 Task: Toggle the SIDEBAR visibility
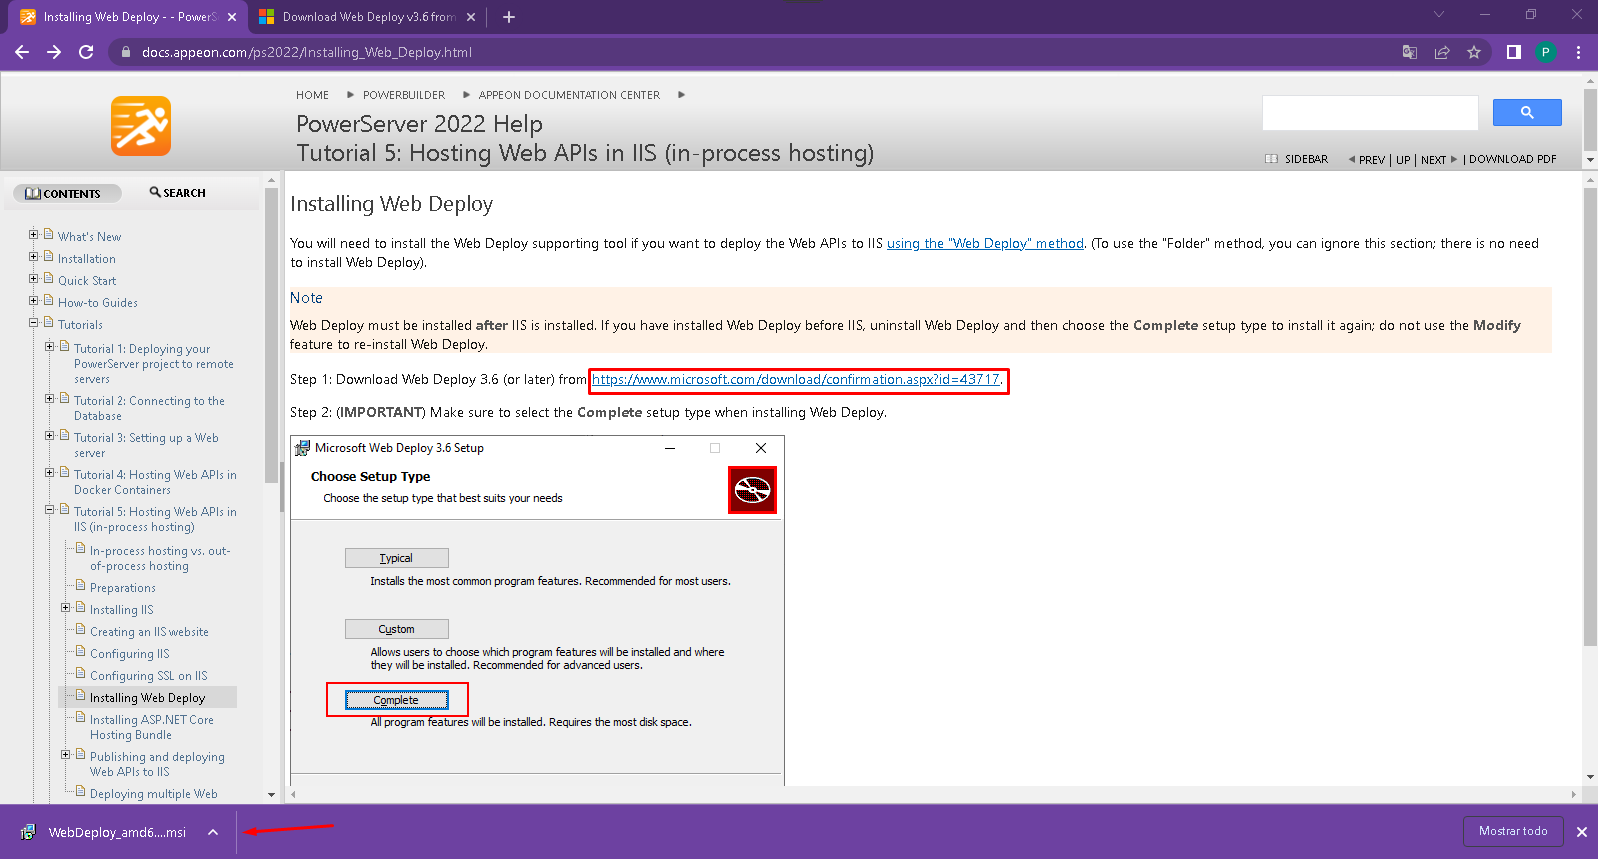click(x=1297, y=159)
